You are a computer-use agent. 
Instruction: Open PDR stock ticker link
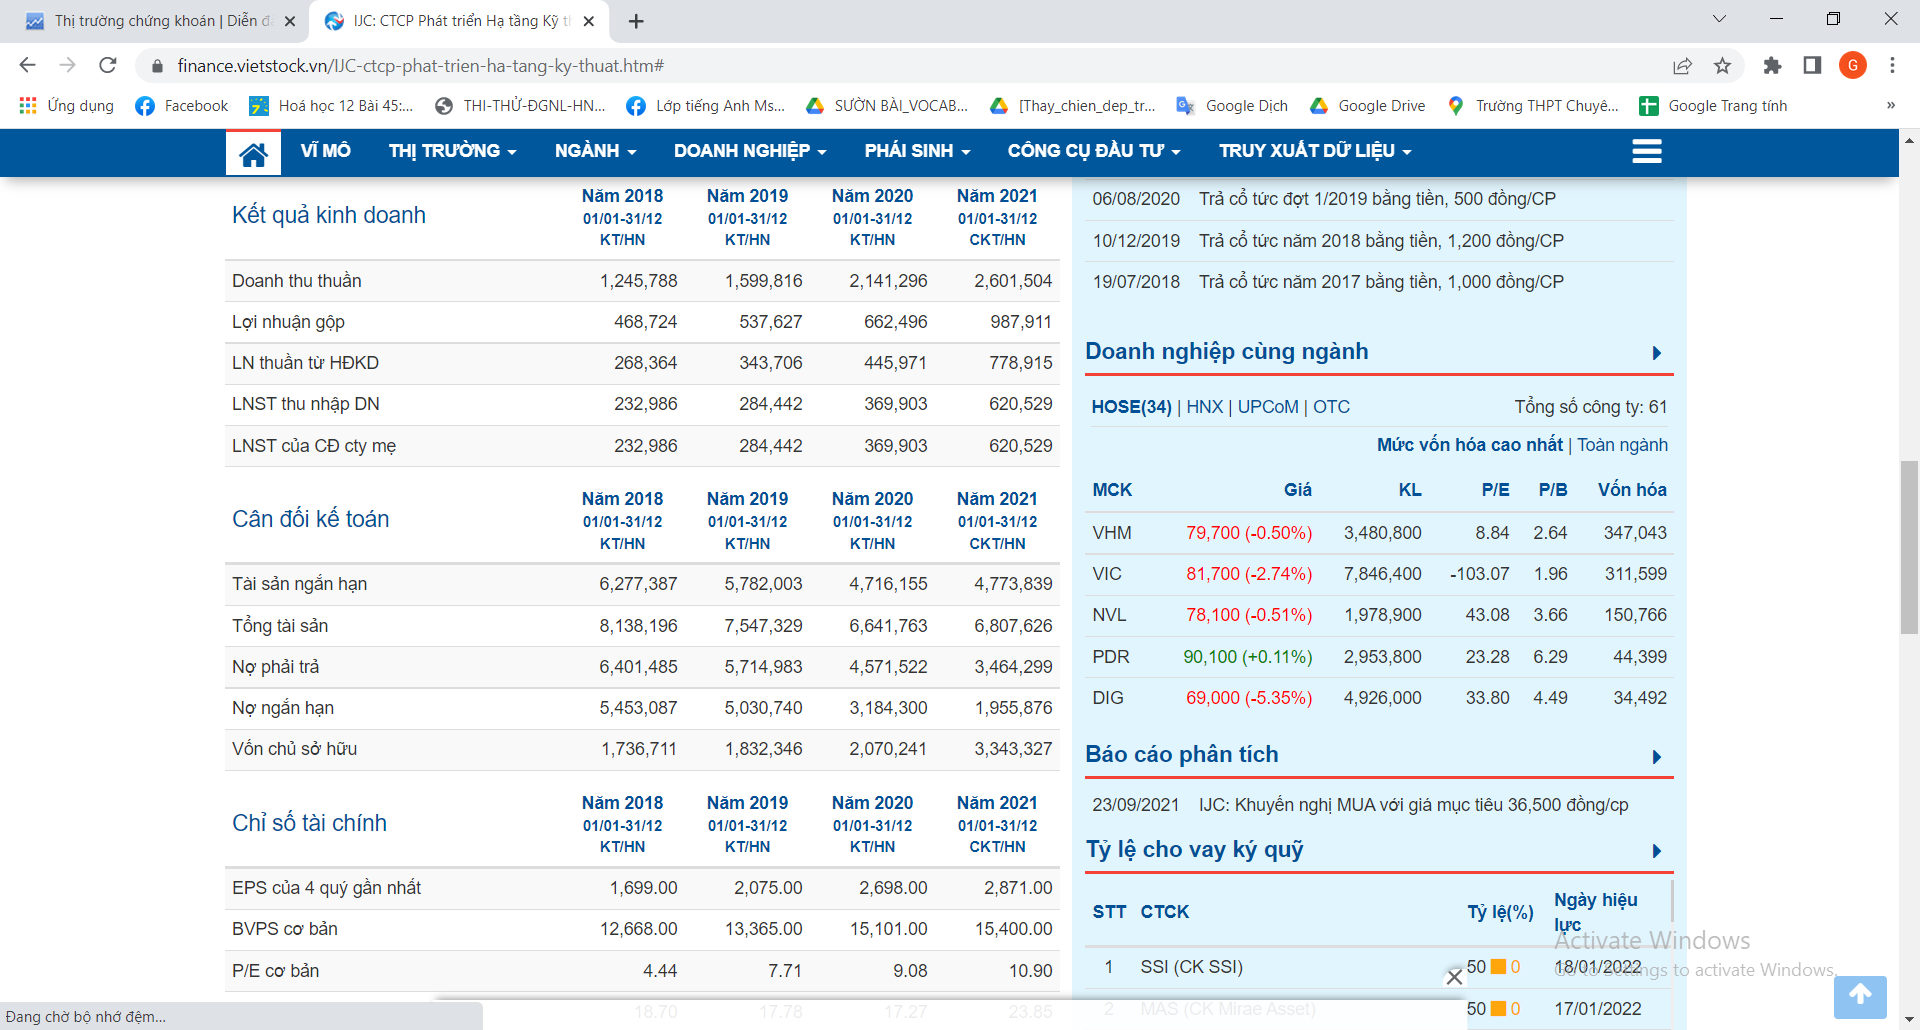(x=1111, y=657)
